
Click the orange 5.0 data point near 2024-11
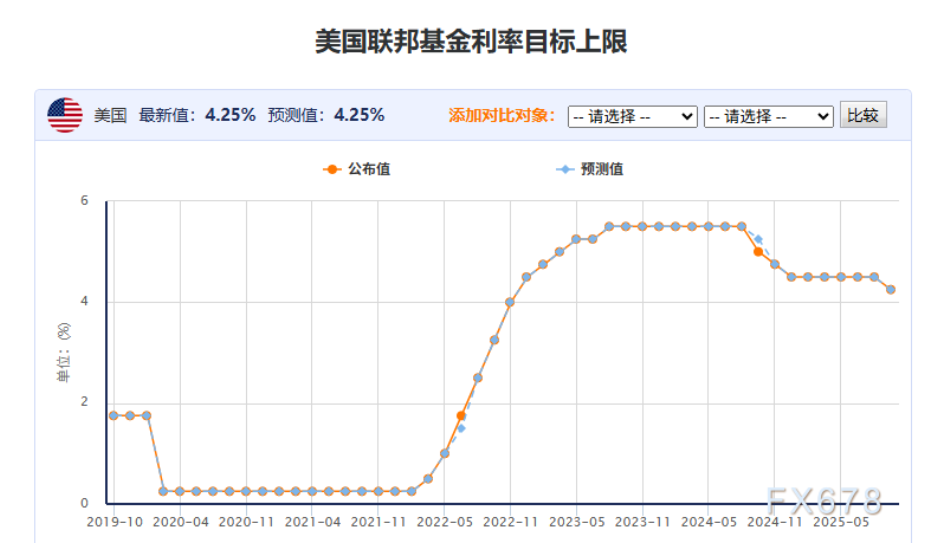pos(758,252)
